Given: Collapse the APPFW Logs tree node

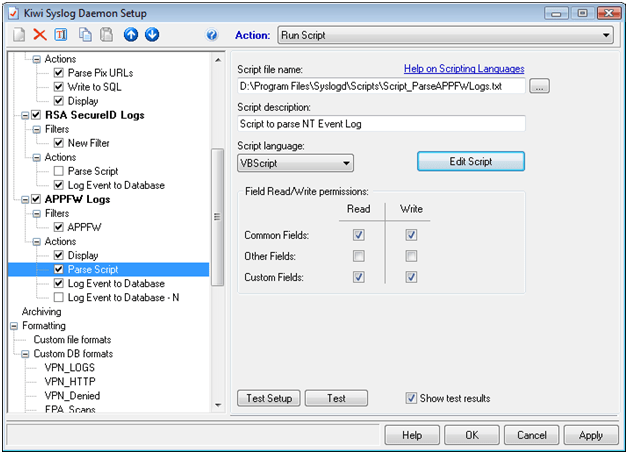Looking at the screenshot, I should 24,199.
